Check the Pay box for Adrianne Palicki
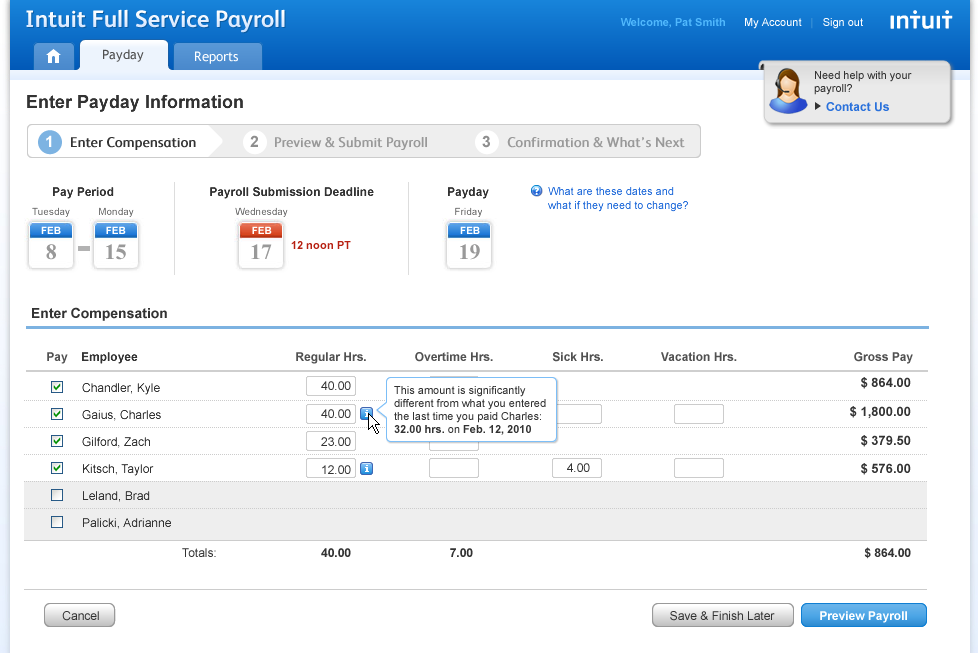The image size is (978, 653). coord(57,522)
